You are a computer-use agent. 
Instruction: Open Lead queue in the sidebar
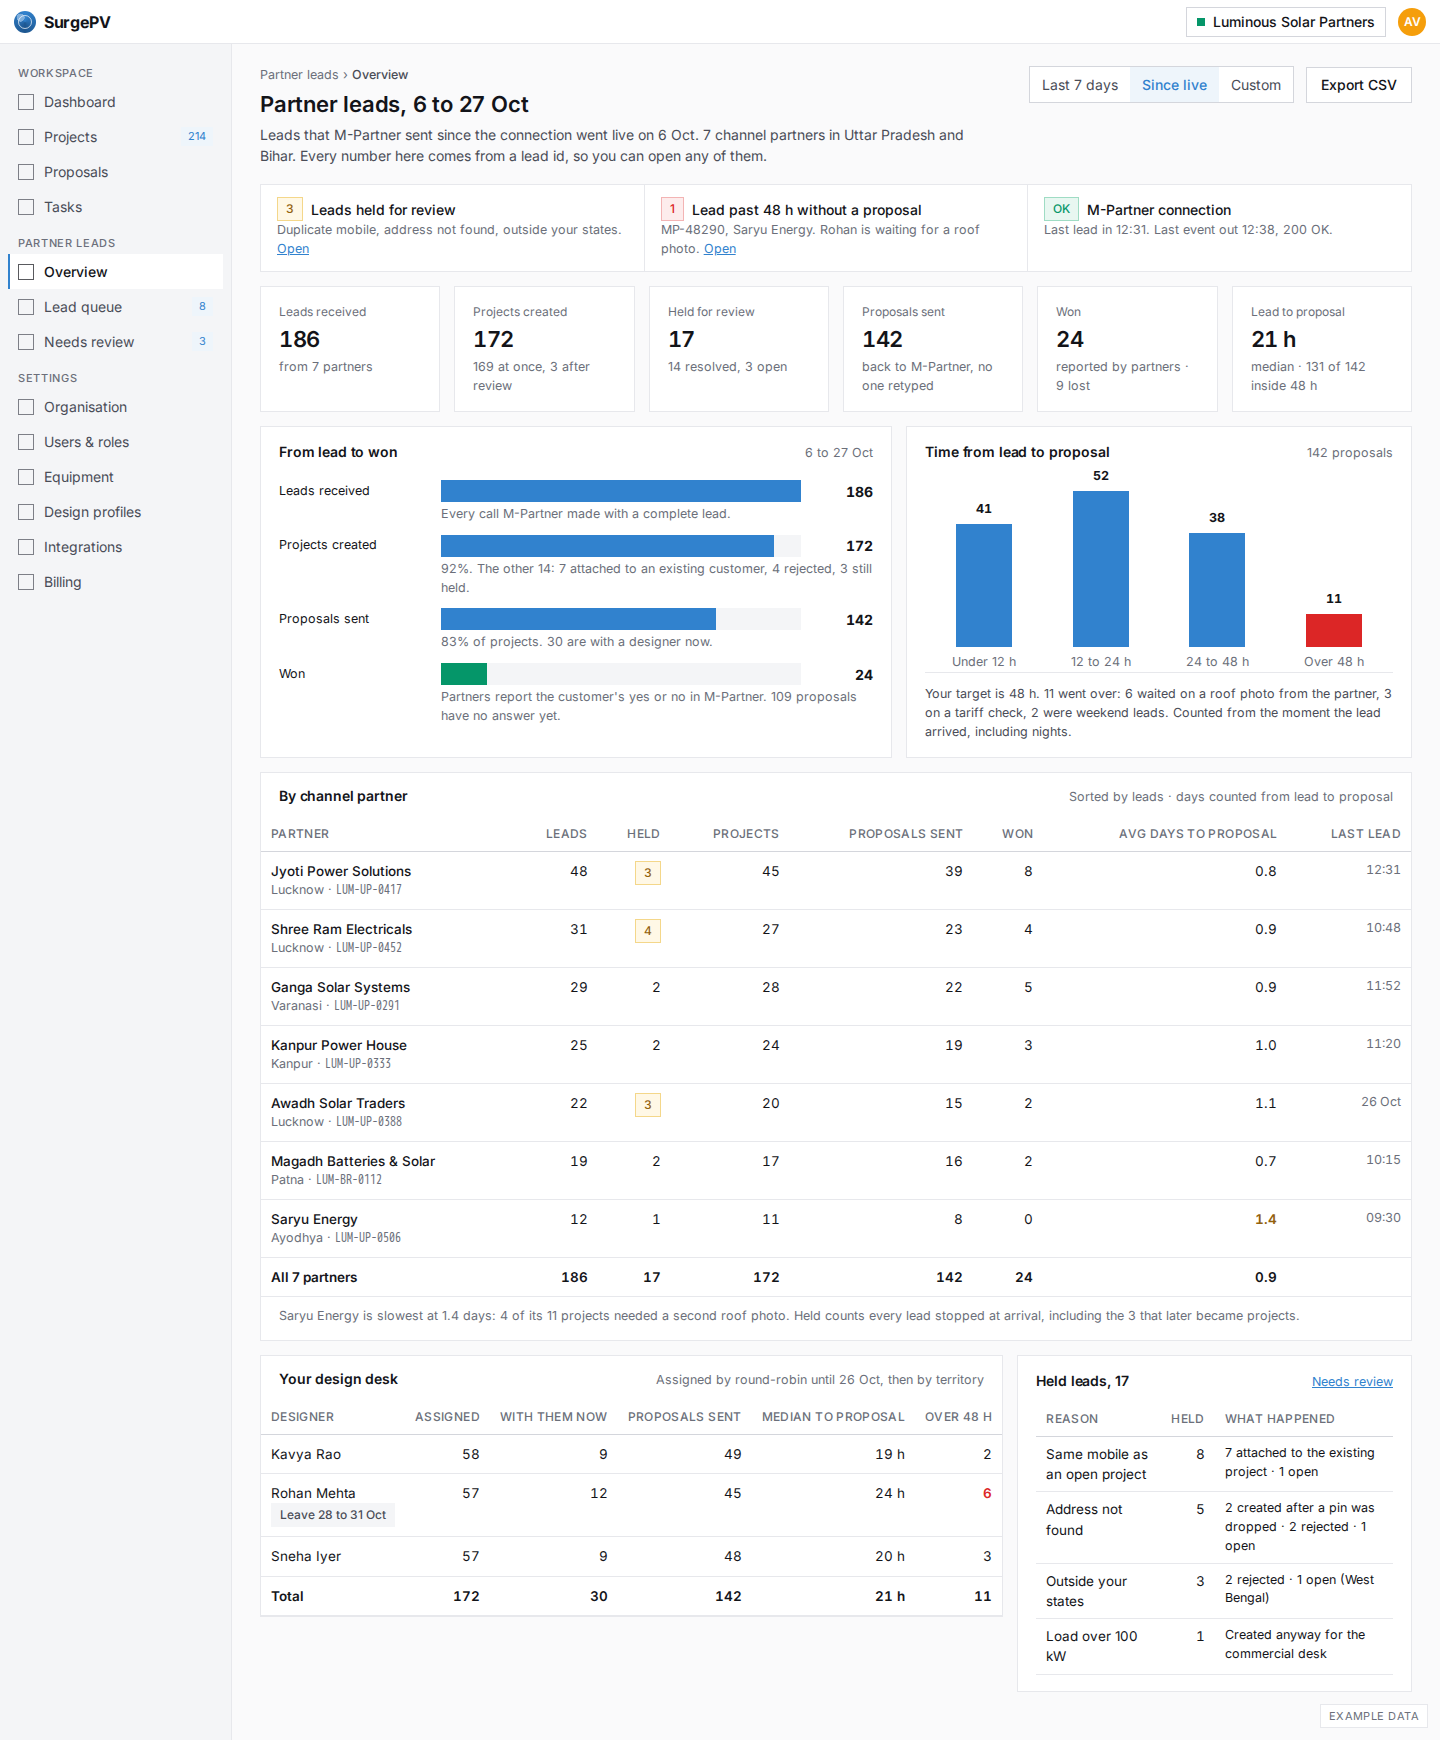click(x=115, y=307)
